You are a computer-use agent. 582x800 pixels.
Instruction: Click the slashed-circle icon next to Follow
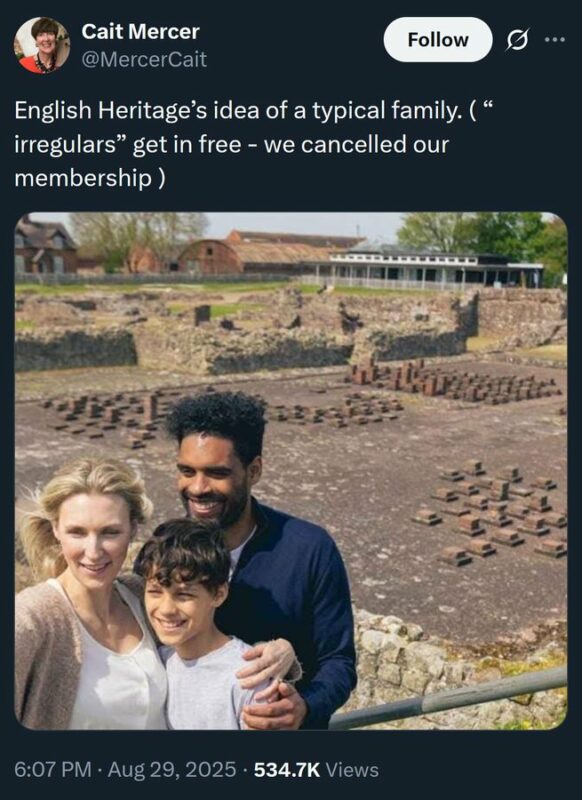pyautogui.click(x=517, y=40)
